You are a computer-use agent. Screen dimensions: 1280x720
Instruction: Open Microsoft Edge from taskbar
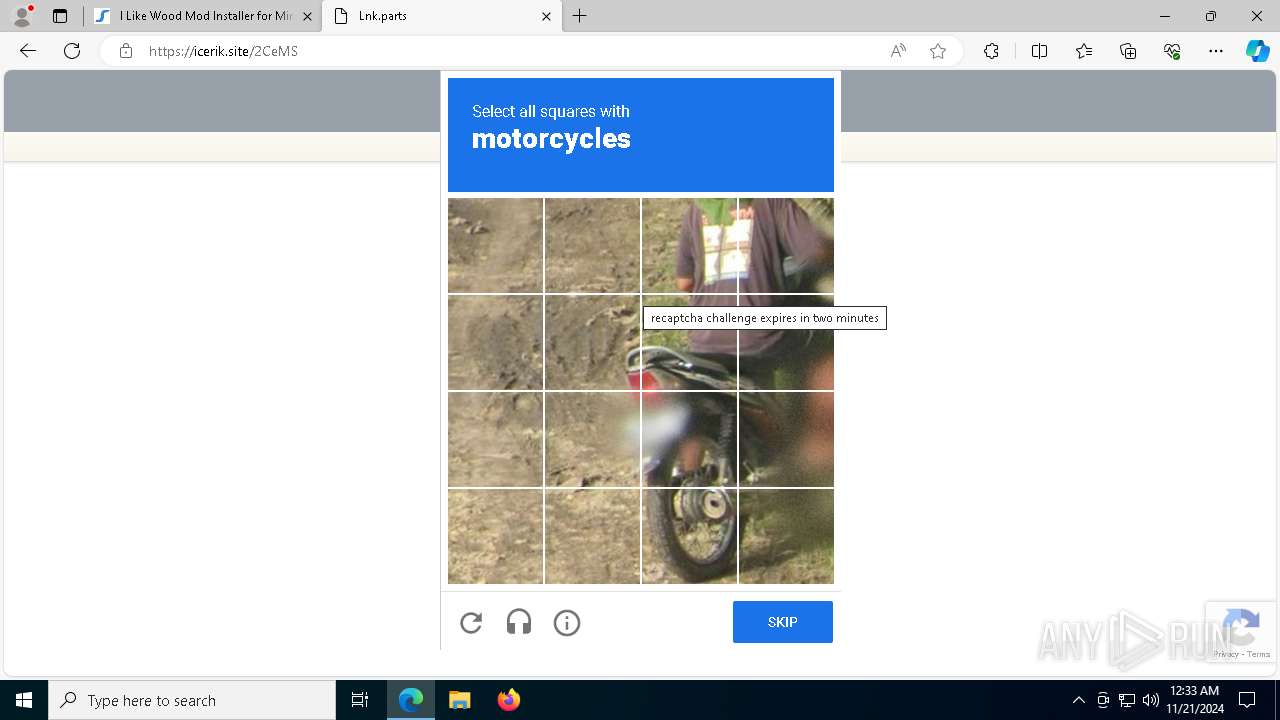coord(411,700)
